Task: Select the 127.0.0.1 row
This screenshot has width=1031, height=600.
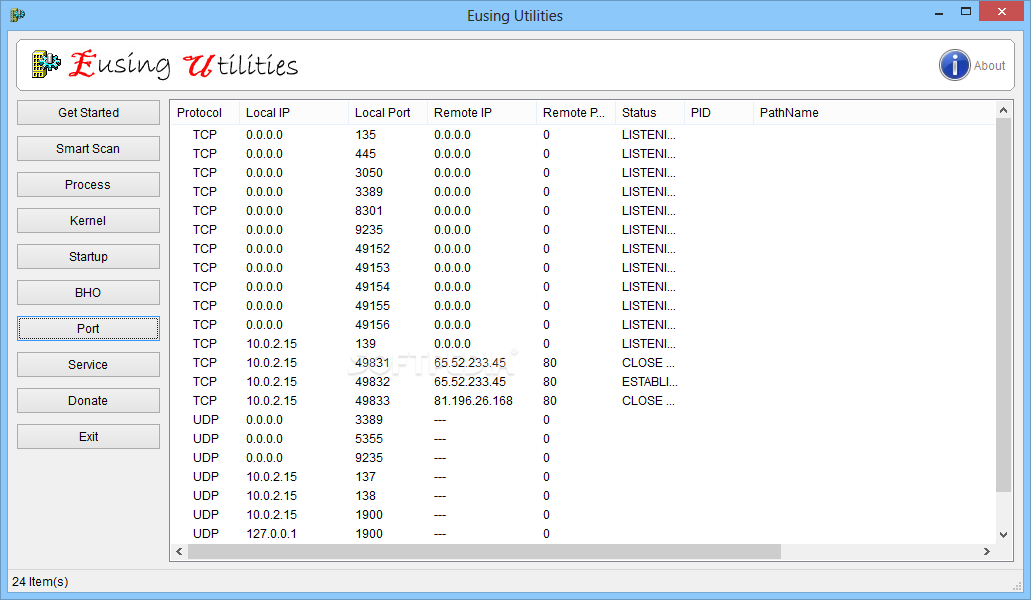Action: [x=583, y=534]
